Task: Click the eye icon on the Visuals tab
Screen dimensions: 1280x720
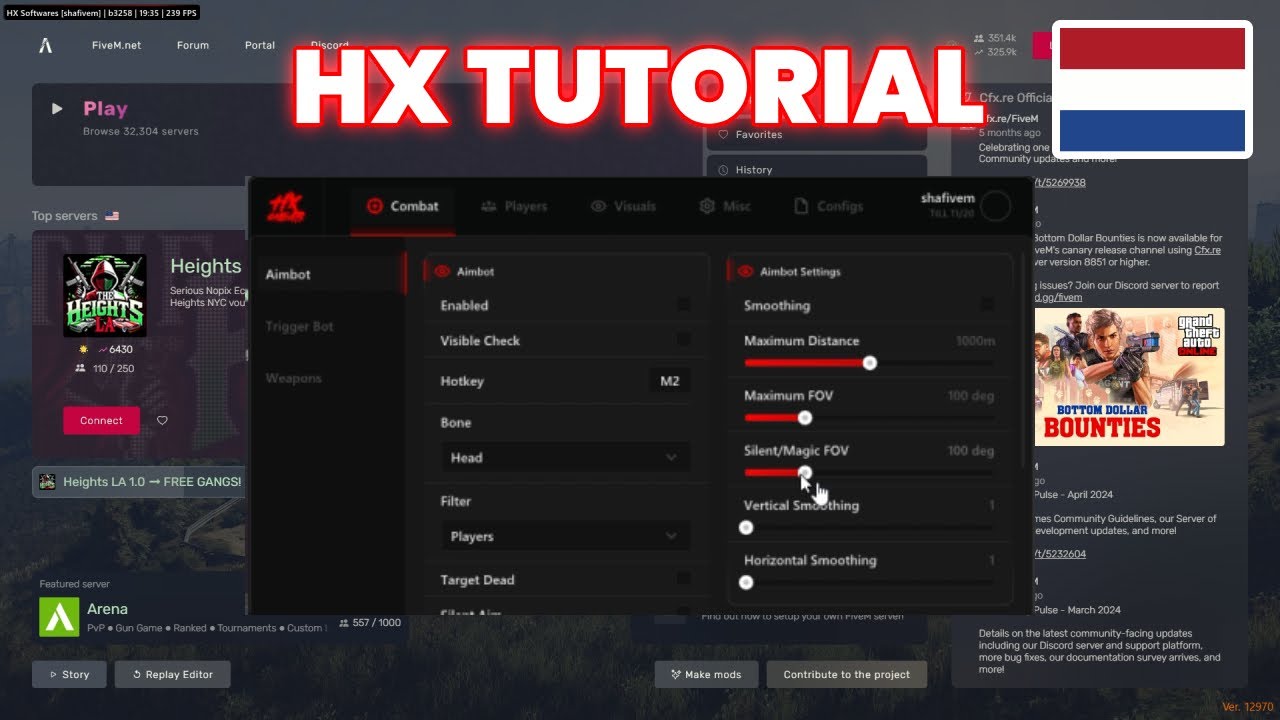Action: (598, 206)
